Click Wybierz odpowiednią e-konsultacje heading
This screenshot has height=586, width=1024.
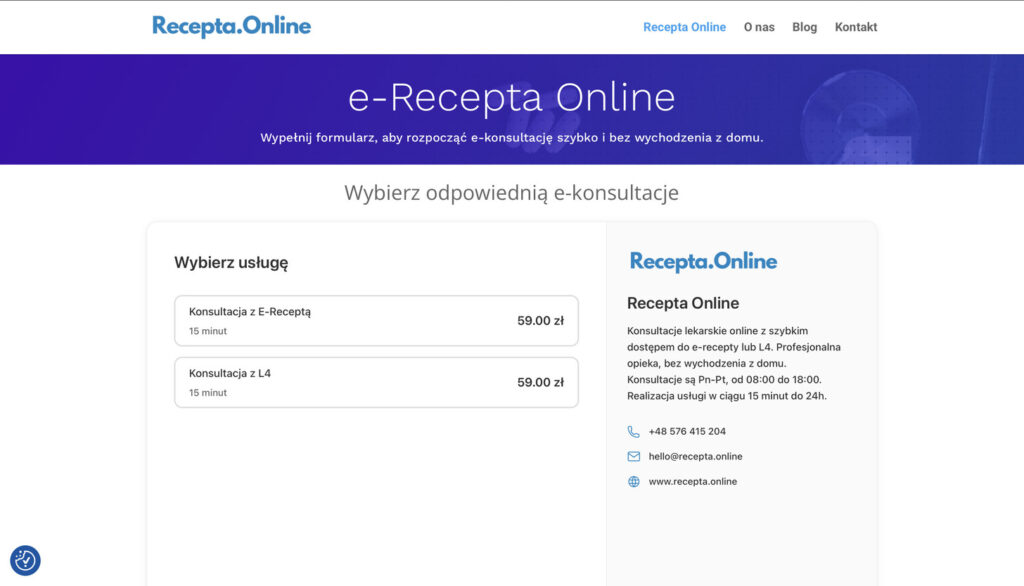coord(511,193)
